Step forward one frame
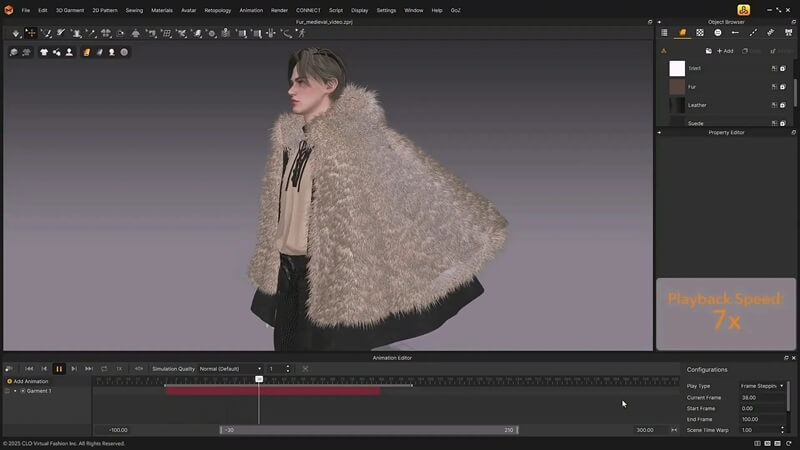800x450 pixels. [x=74, y=369]
